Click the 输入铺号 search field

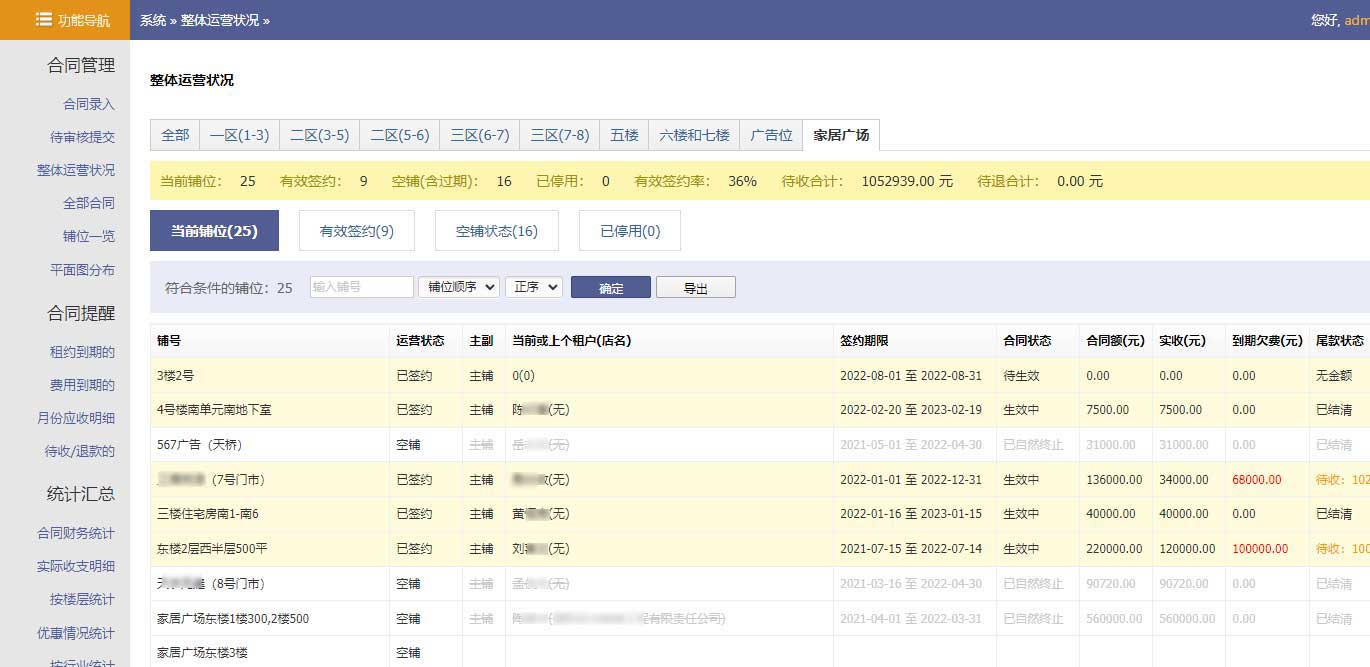pyautogui.click(x=362, y=287)
